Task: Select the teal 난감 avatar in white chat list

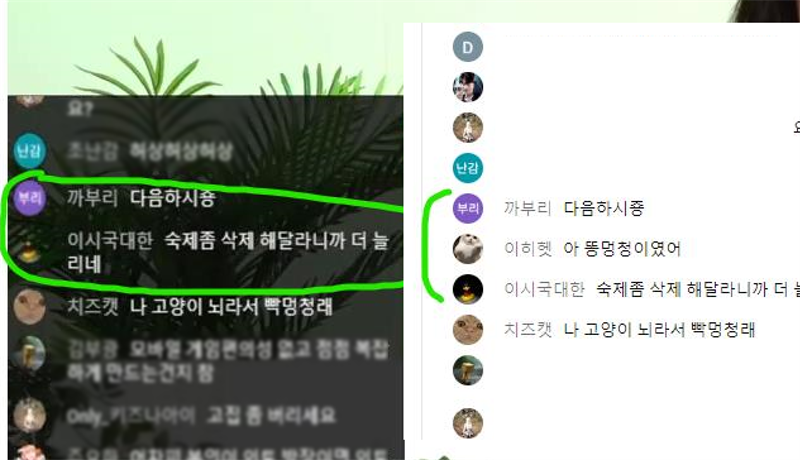Action: [468, 168]
